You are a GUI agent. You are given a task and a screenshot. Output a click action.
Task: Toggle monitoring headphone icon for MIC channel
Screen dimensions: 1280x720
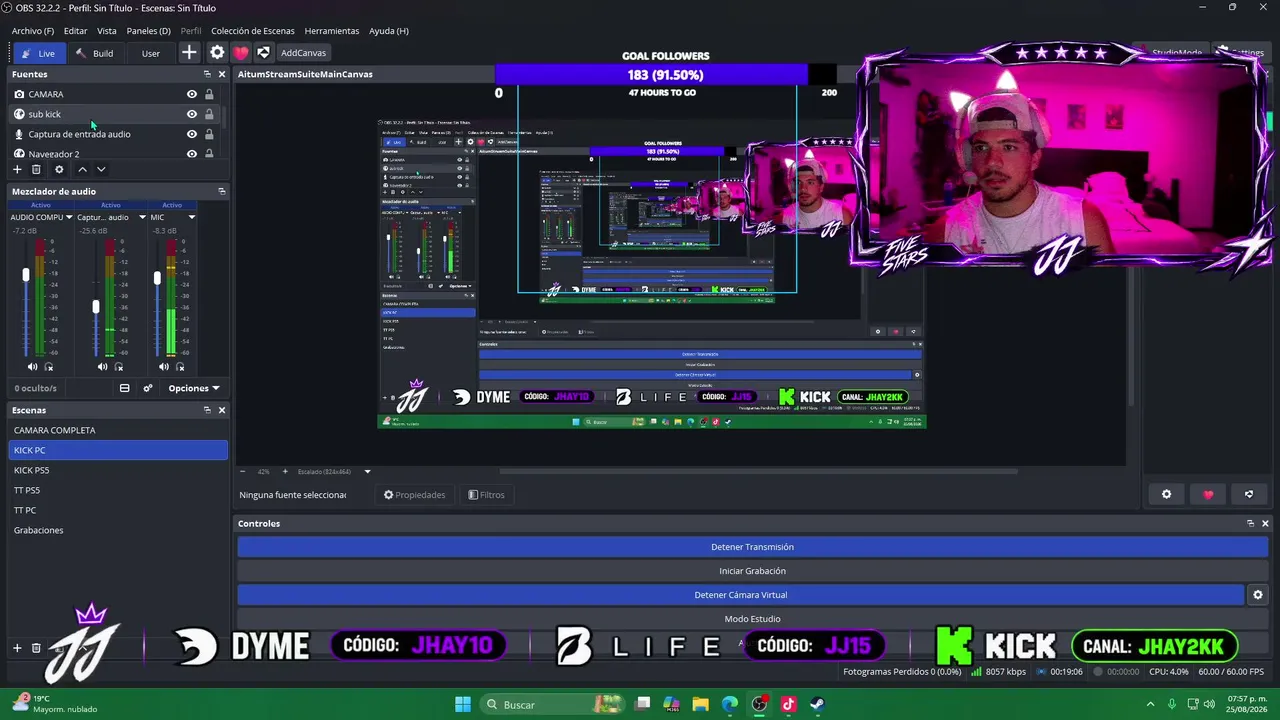(x=180, y=367)
